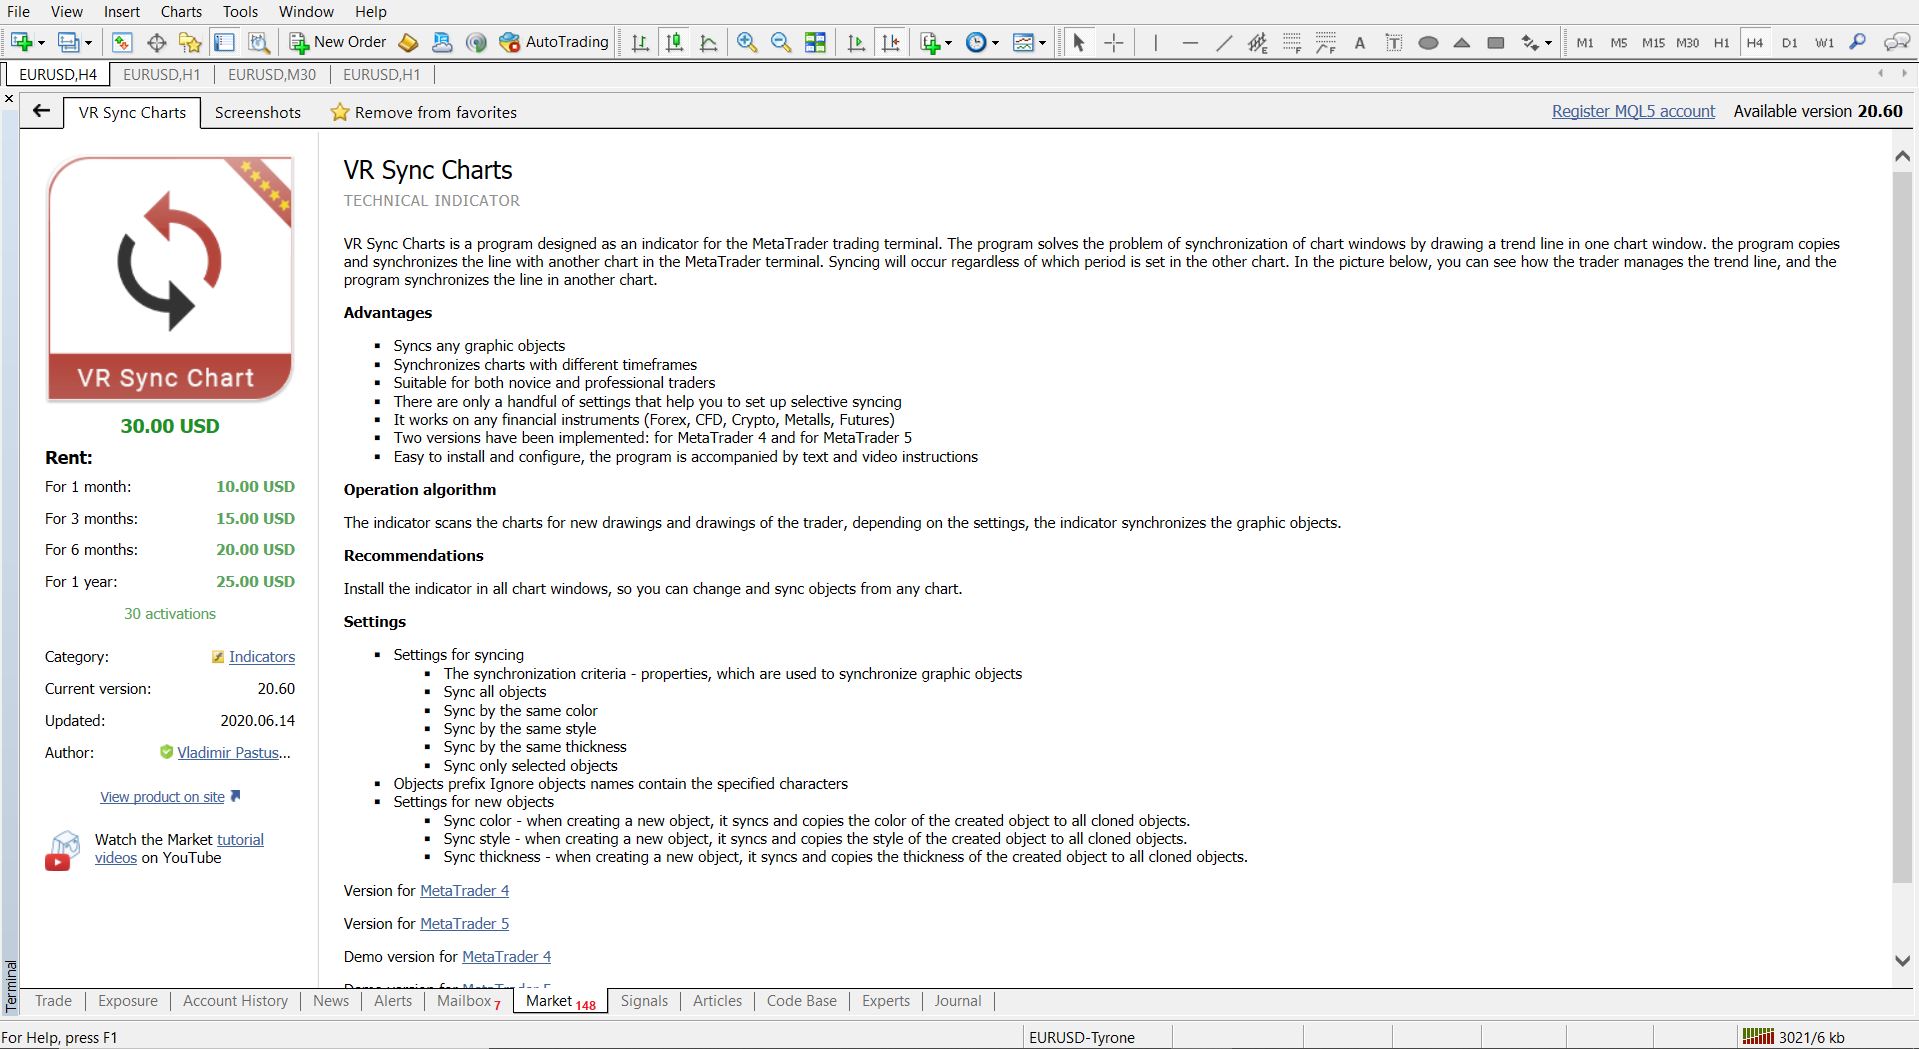Toggle the AutoTrading button
Screen dimensions: 1919x1049
(554, 42)
